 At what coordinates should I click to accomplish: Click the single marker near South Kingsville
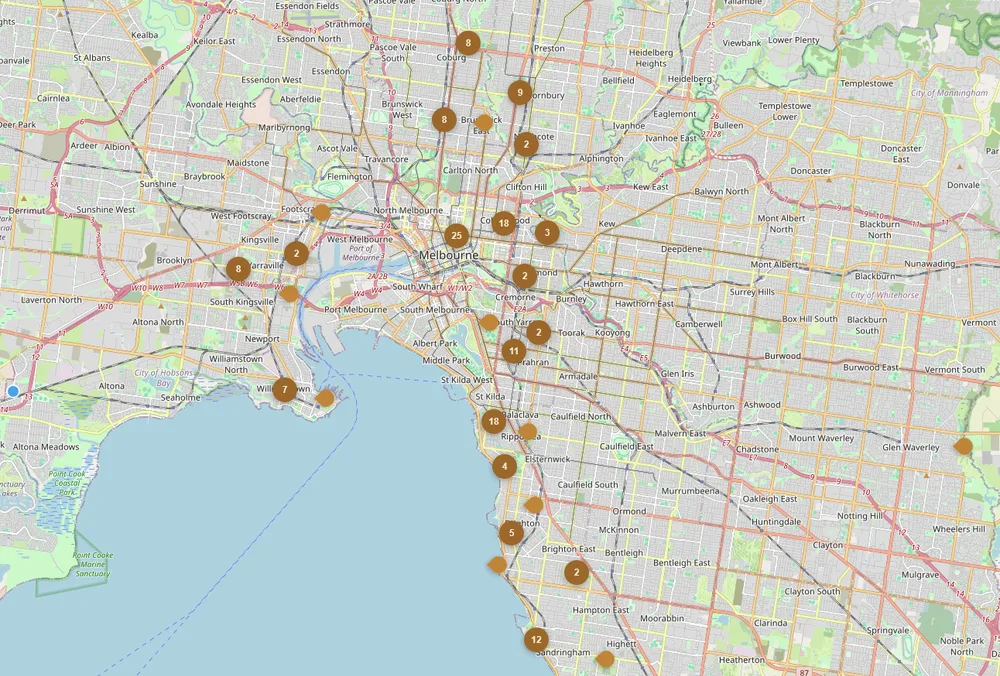[289, 293]
